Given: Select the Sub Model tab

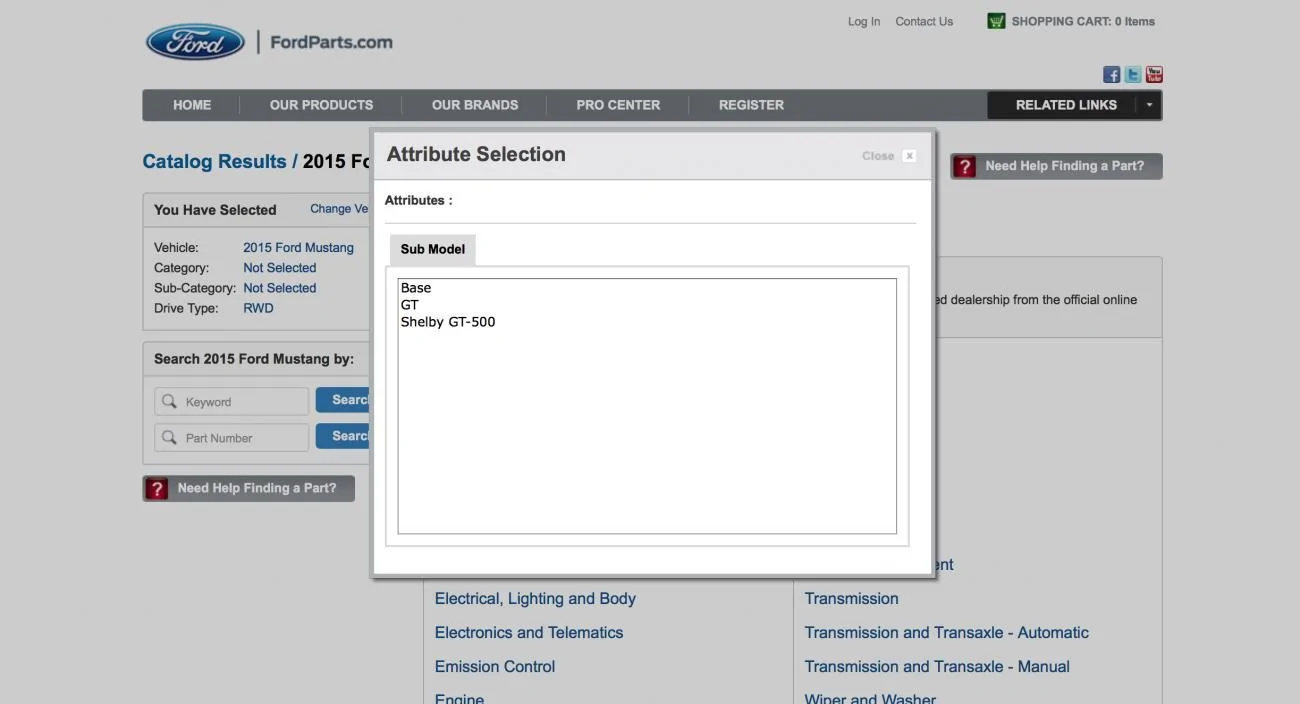Looking at the screenshot, I should [x=433, y=249].
